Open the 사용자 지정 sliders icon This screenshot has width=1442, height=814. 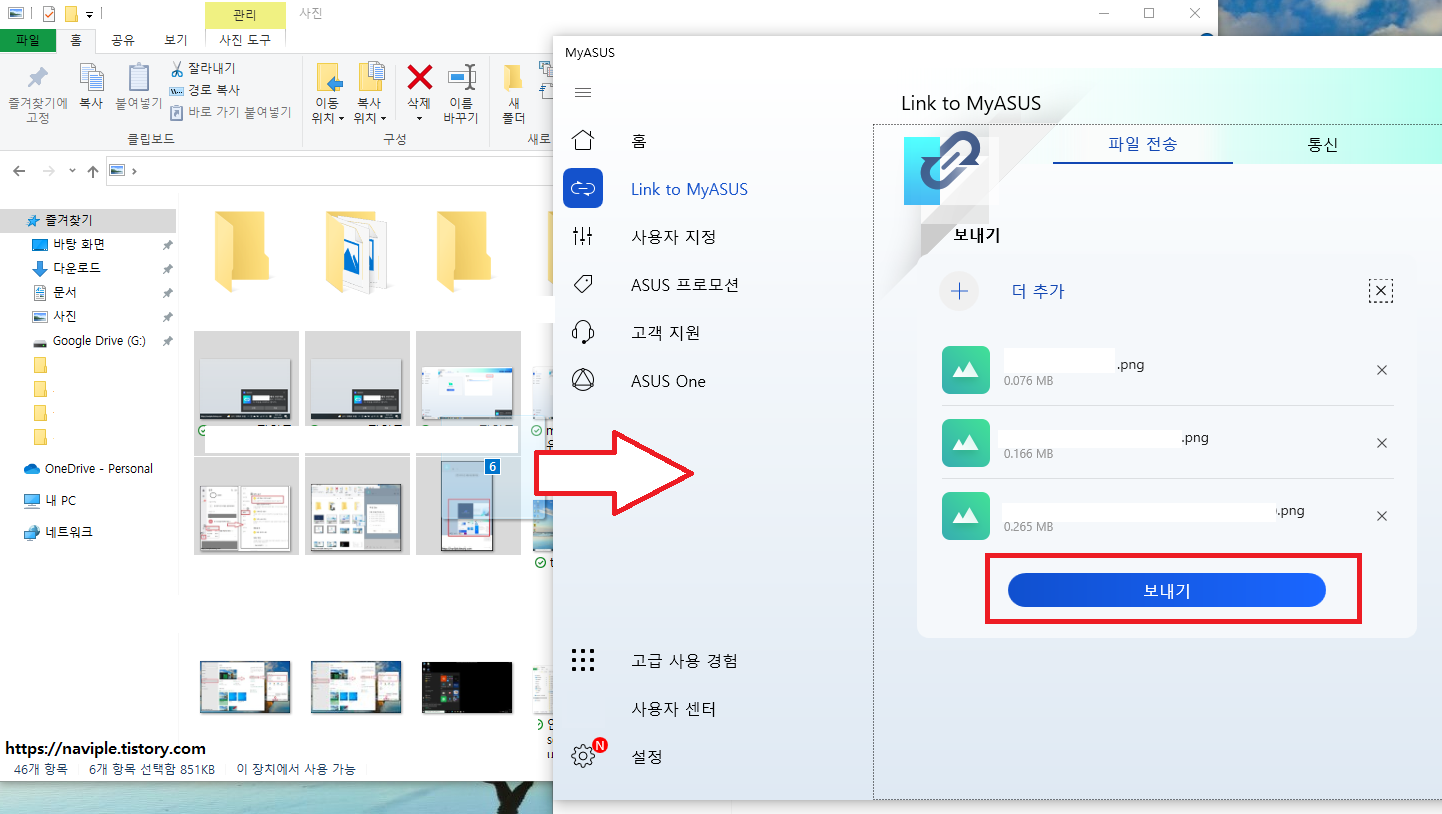pyautogui.click(x=583, y=237)
